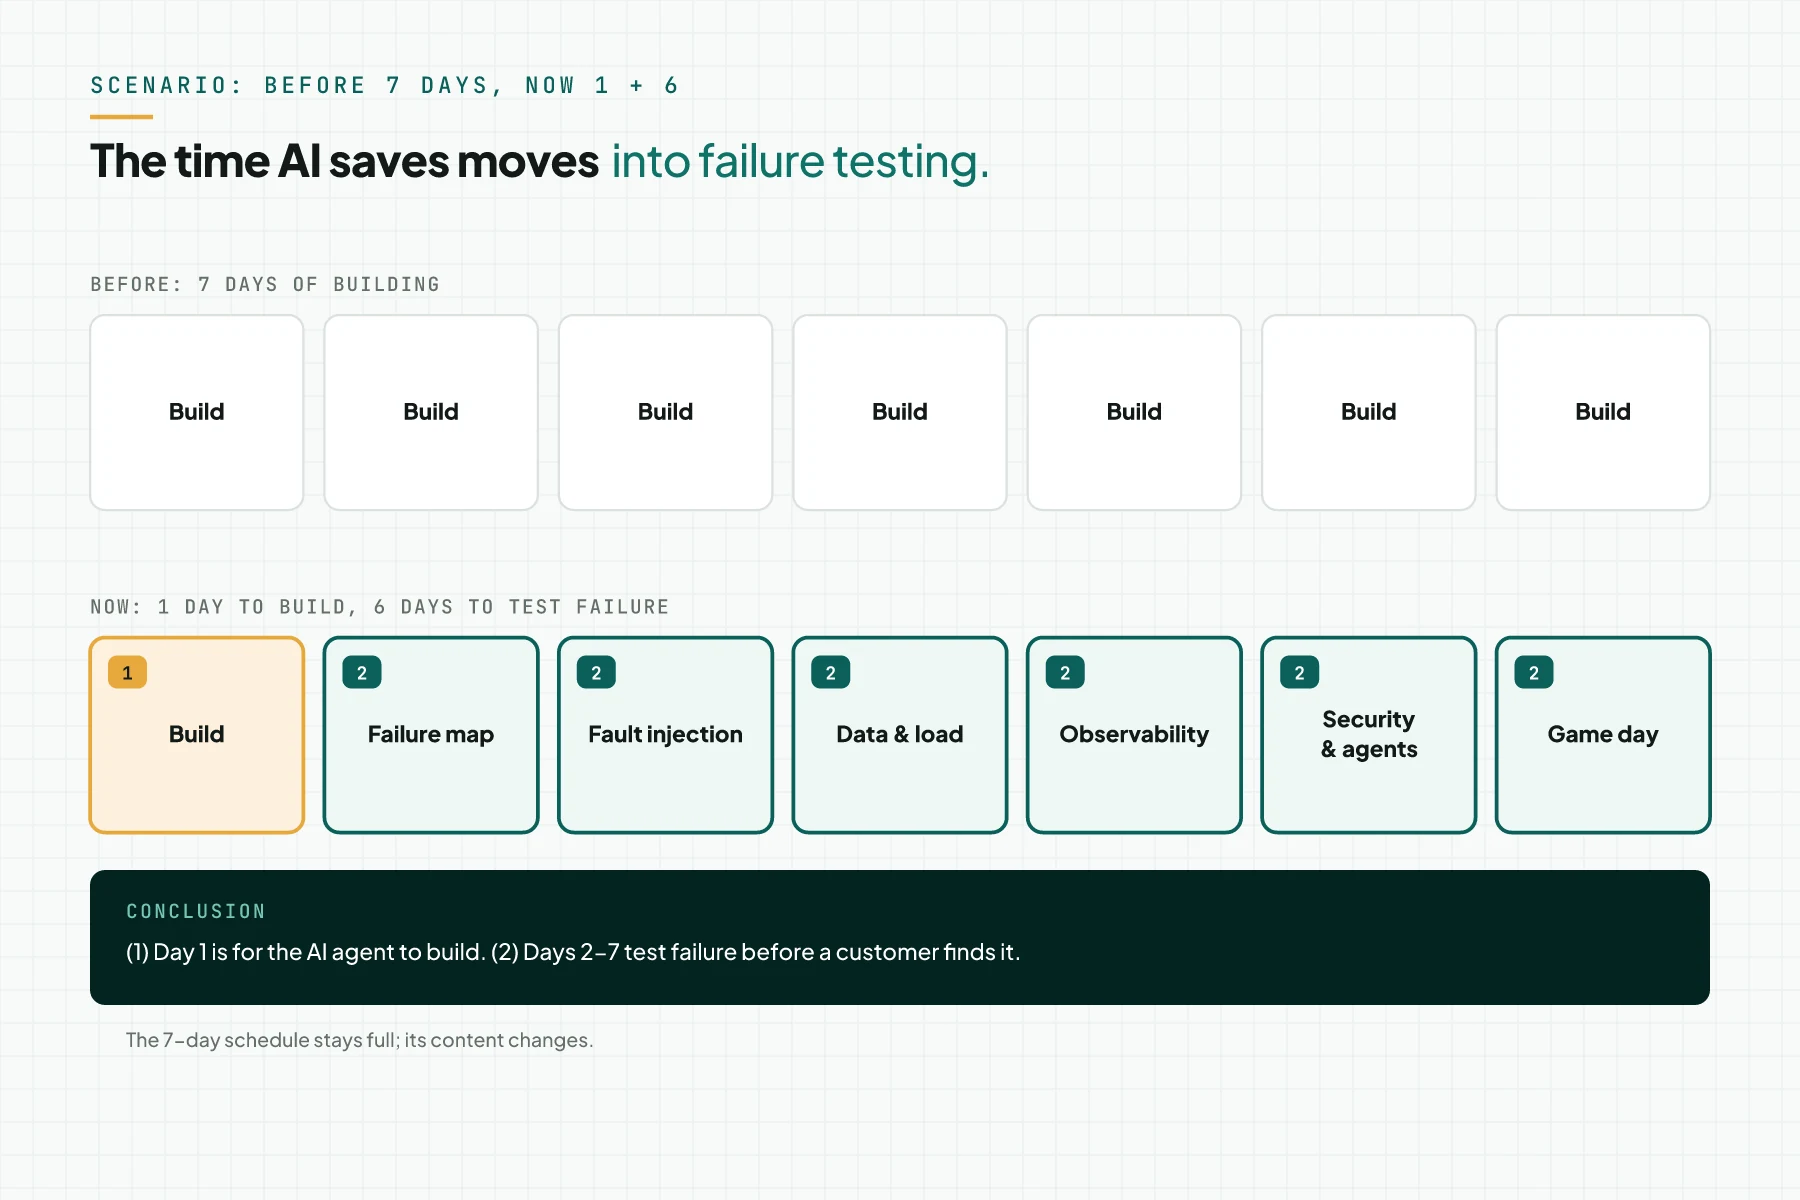Select the Game day card
Screen dimensions: 1800x1200
pos(1603,735)
